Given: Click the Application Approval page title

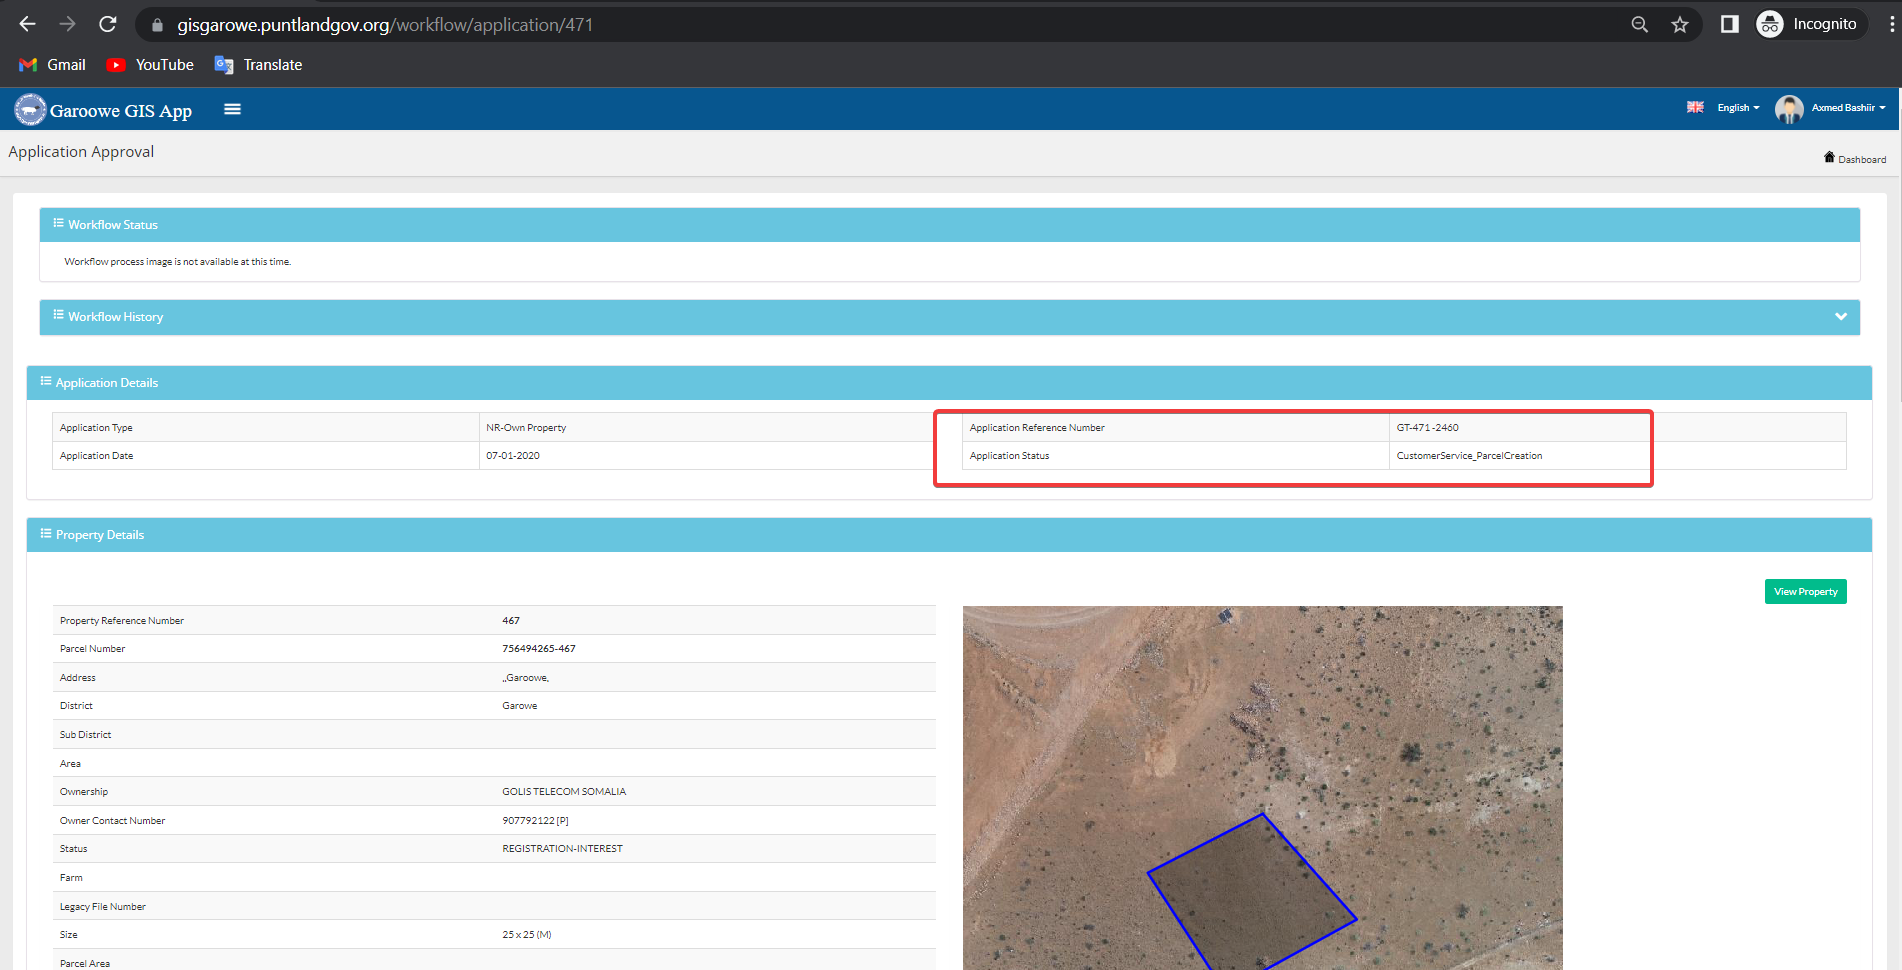Looking at the screenshot, I should coord(81,152).
